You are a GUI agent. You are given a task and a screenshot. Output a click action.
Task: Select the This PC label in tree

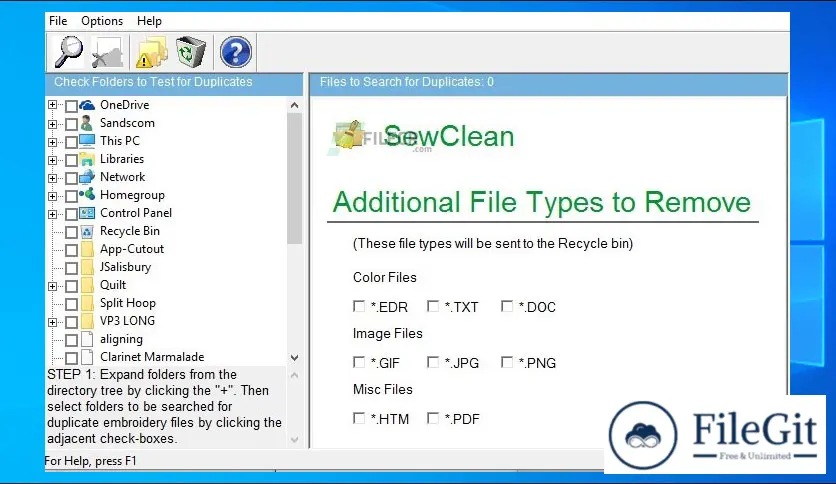[120, 141]
